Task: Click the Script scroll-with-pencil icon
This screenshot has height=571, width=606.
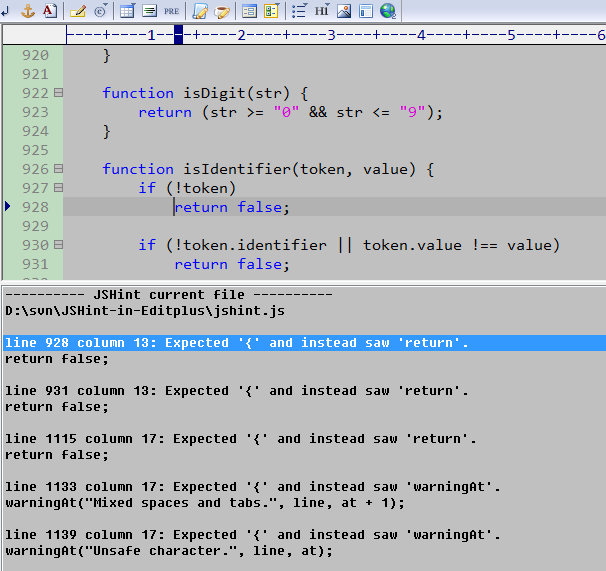Action: click(200, 11)
